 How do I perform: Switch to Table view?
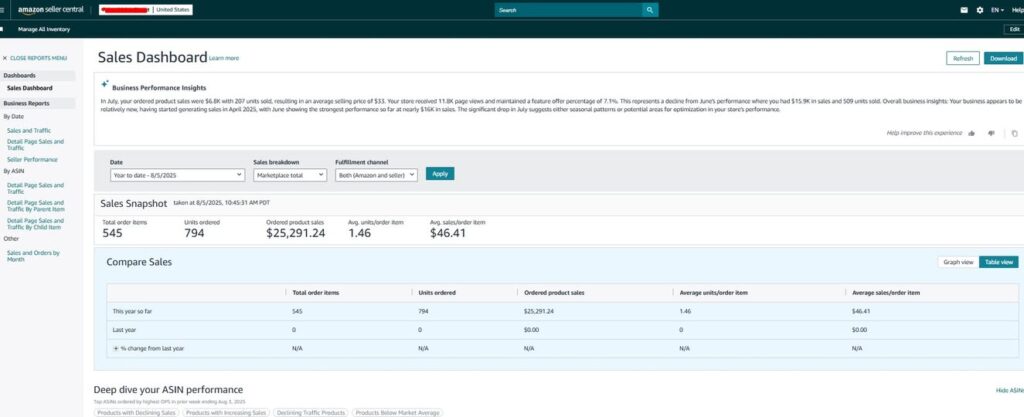click(999, 262)
